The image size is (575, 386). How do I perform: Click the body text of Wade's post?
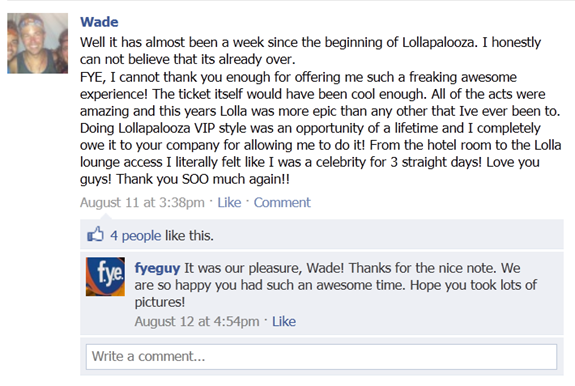click(x=321, y=111)
